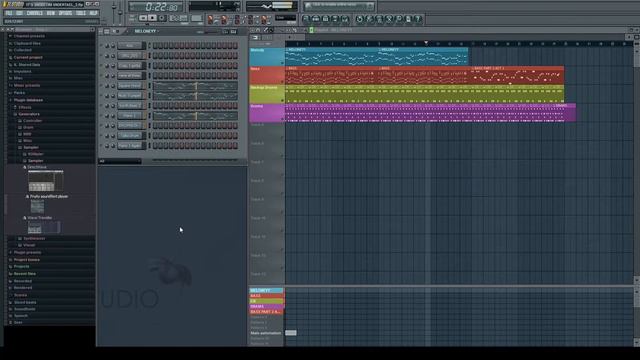Select the Sliced beats browser entry
Image resolution: width=640 pixels, height=360 pixels.
pyautogui.click(x=25, y=302)
